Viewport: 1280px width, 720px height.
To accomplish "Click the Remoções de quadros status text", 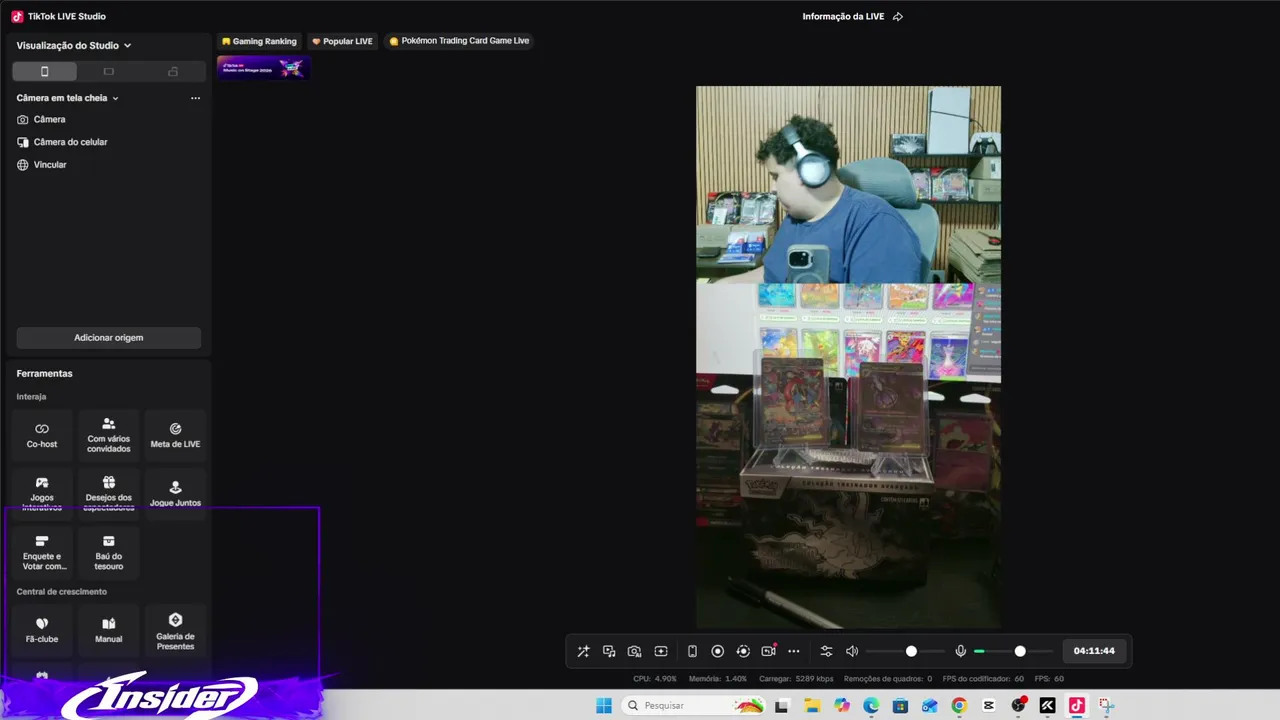I will point(888,678).
